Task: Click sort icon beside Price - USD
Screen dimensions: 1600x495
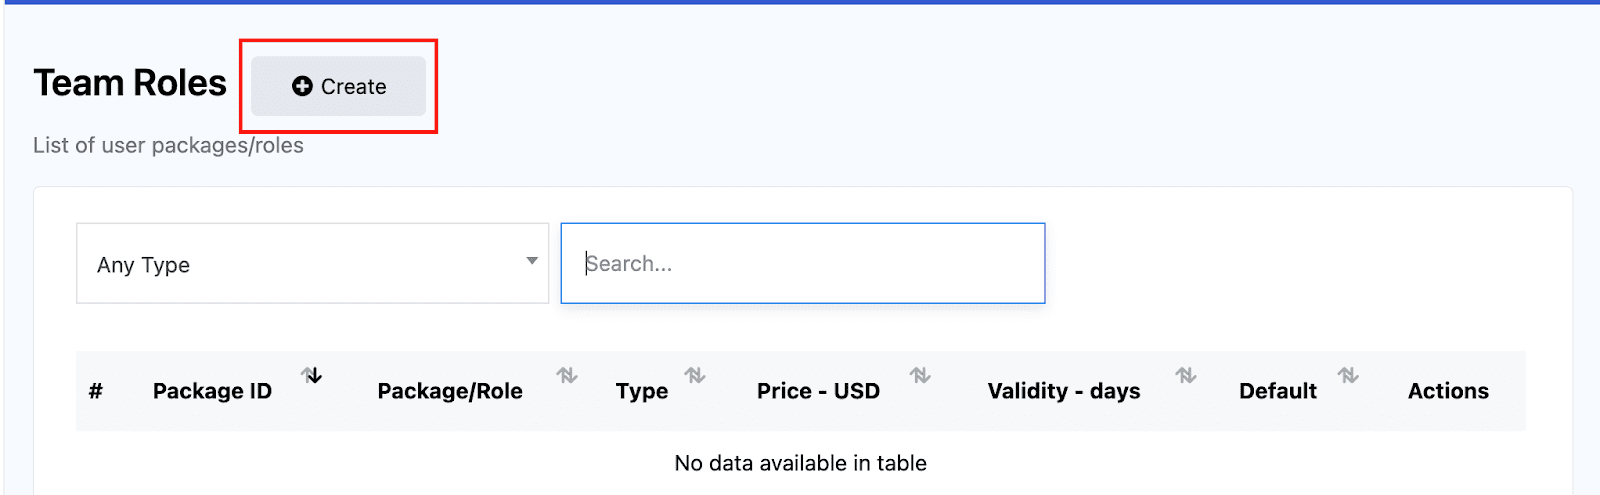Action: [x=920, y=376]
